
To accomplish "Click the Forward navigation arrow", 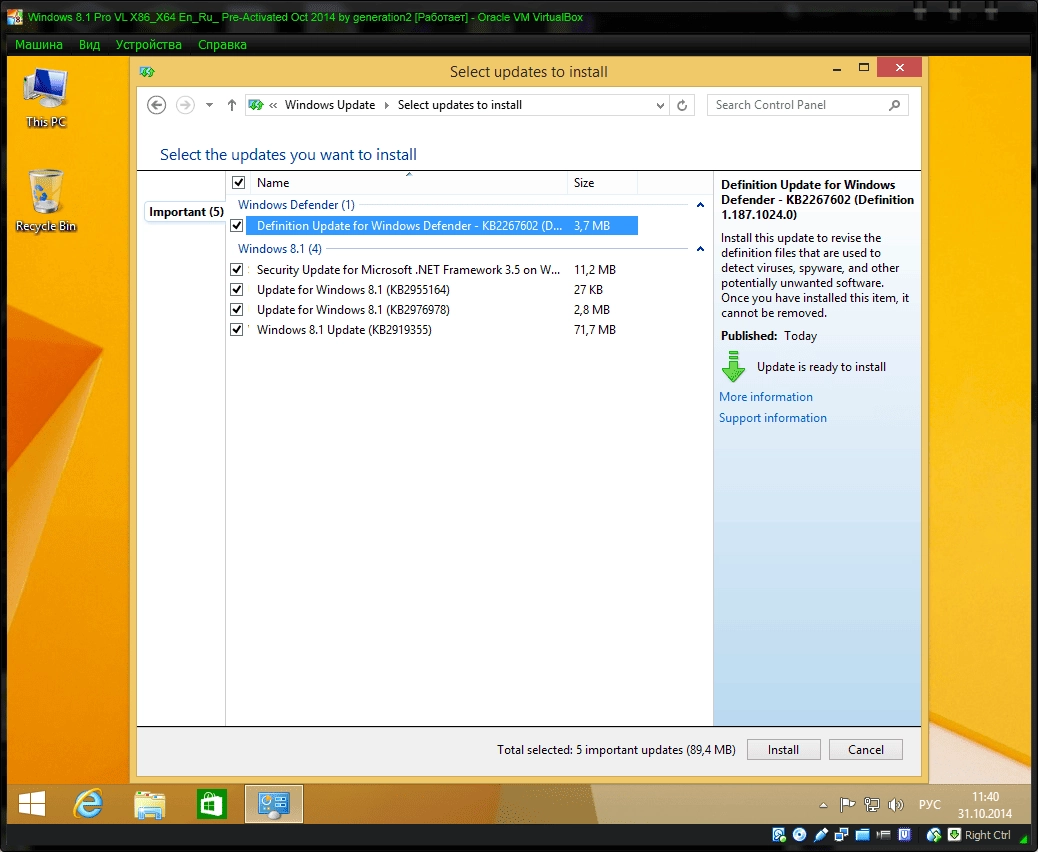I will point(185,105).
